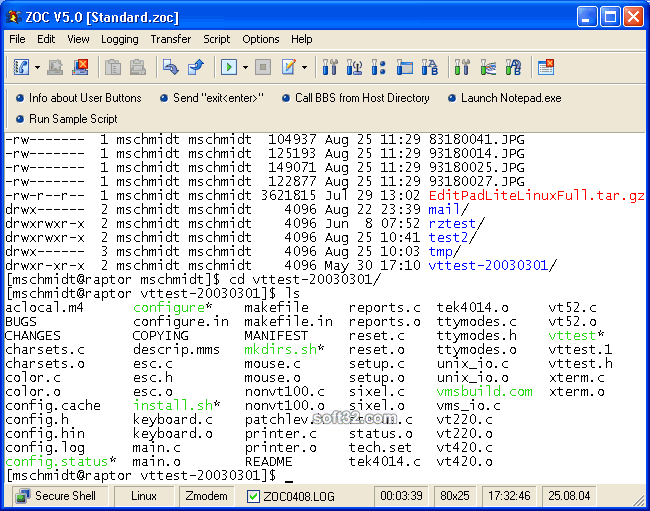Click the upload file toolbar icon
The width and height of the screenshot is (650, 511).
196,67
